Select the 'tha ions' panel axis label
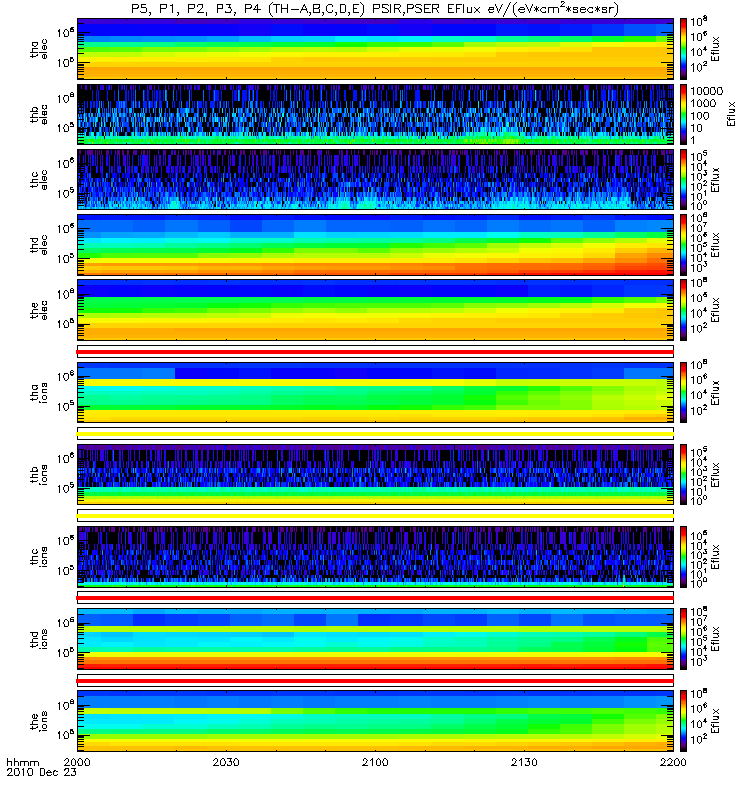 coord(39,393)
